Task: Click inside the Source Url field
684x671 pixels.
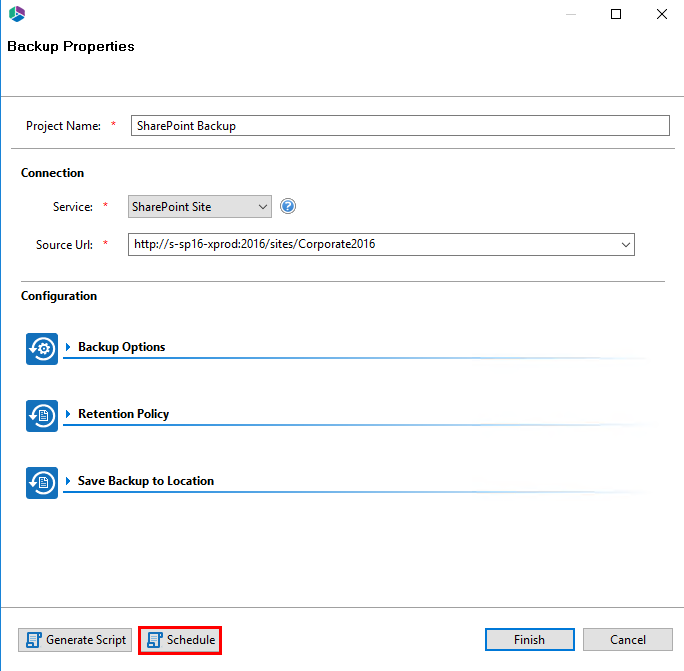Action: 370,244
